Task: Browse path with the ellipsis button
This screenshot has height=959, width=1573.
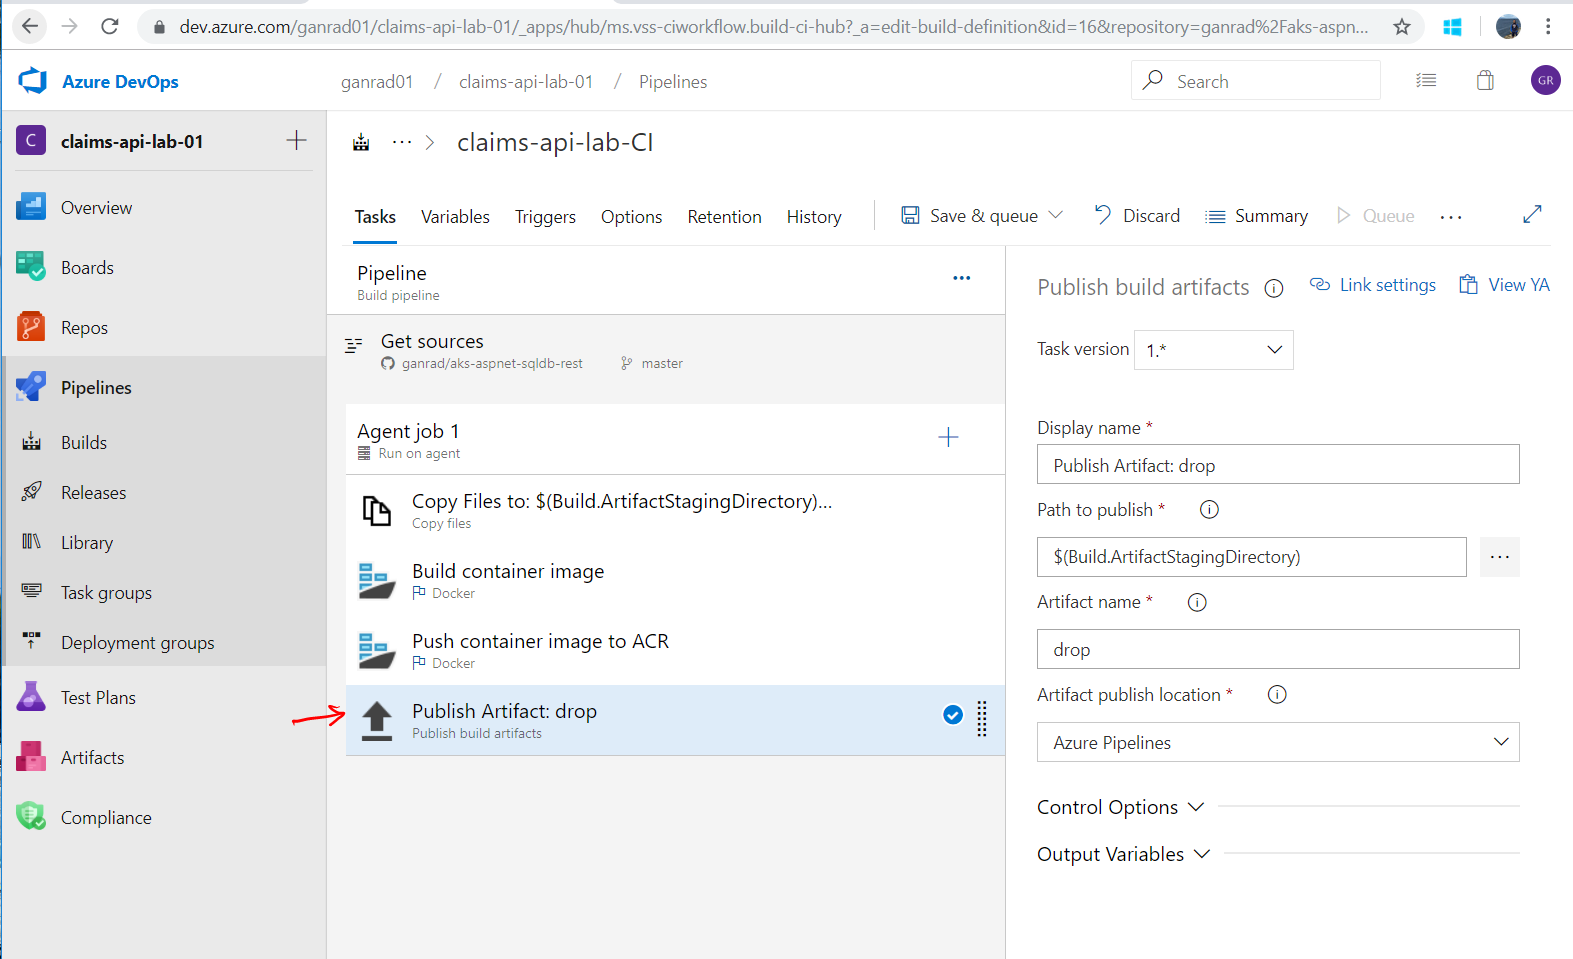Action: click(1500, 557)
